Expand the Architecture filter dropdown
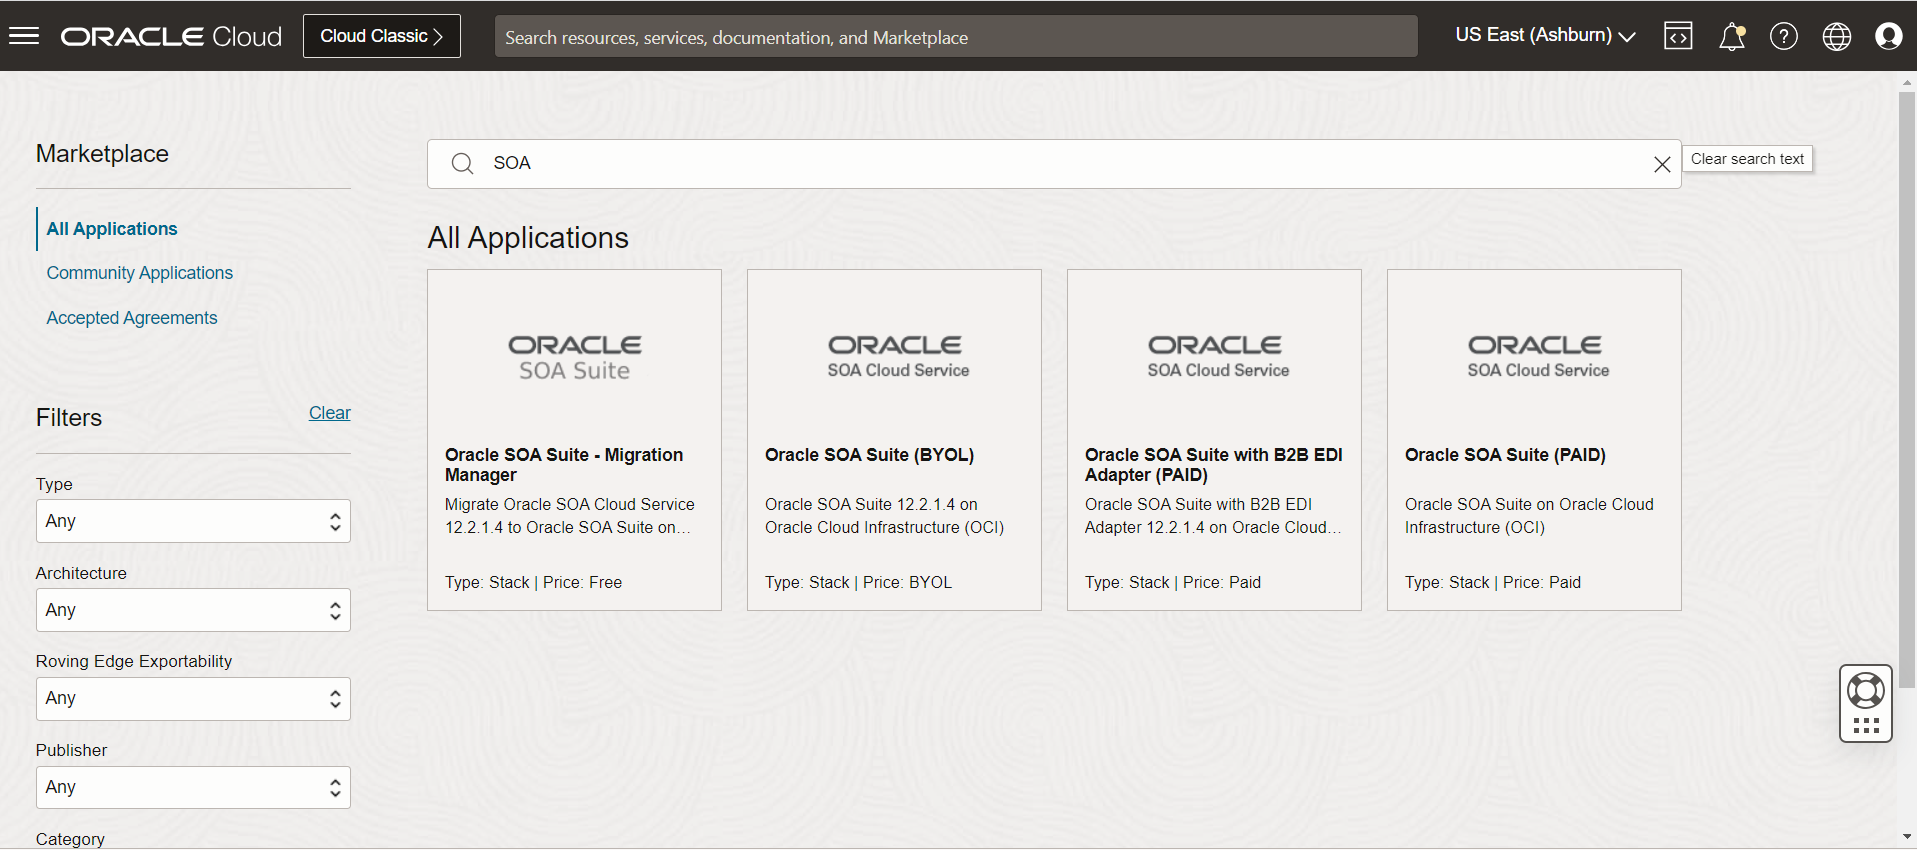1917x850 pixels. (x=193, y=610)
